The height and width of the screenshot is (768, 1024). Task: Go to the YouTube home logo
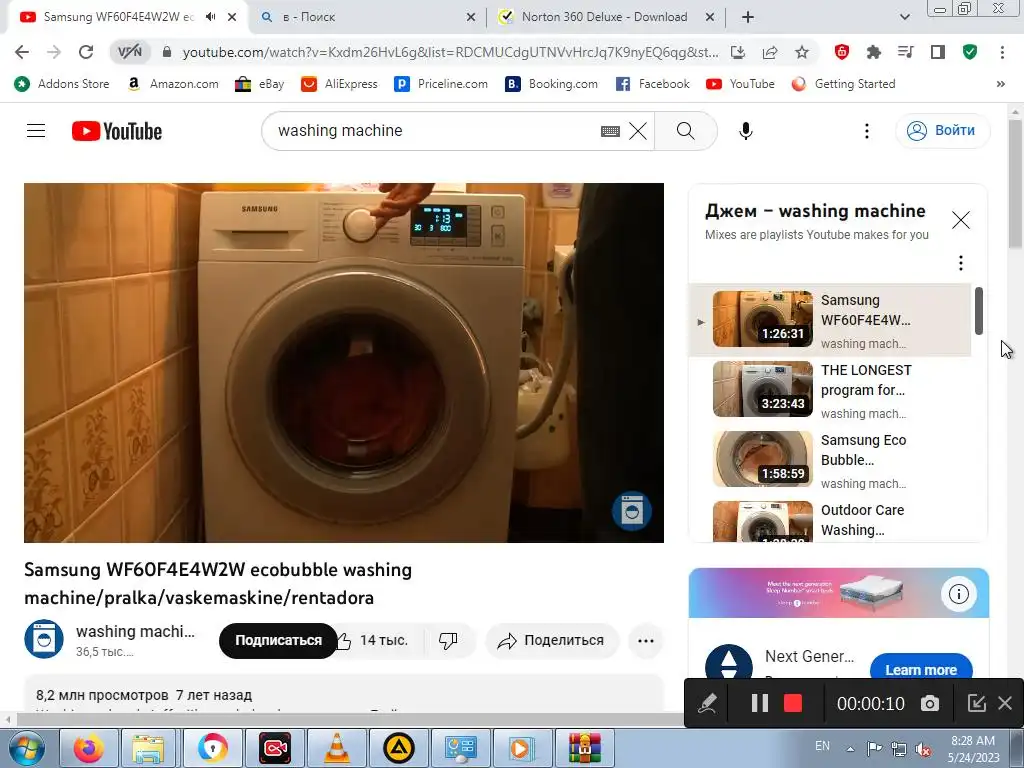coord(117,131)
